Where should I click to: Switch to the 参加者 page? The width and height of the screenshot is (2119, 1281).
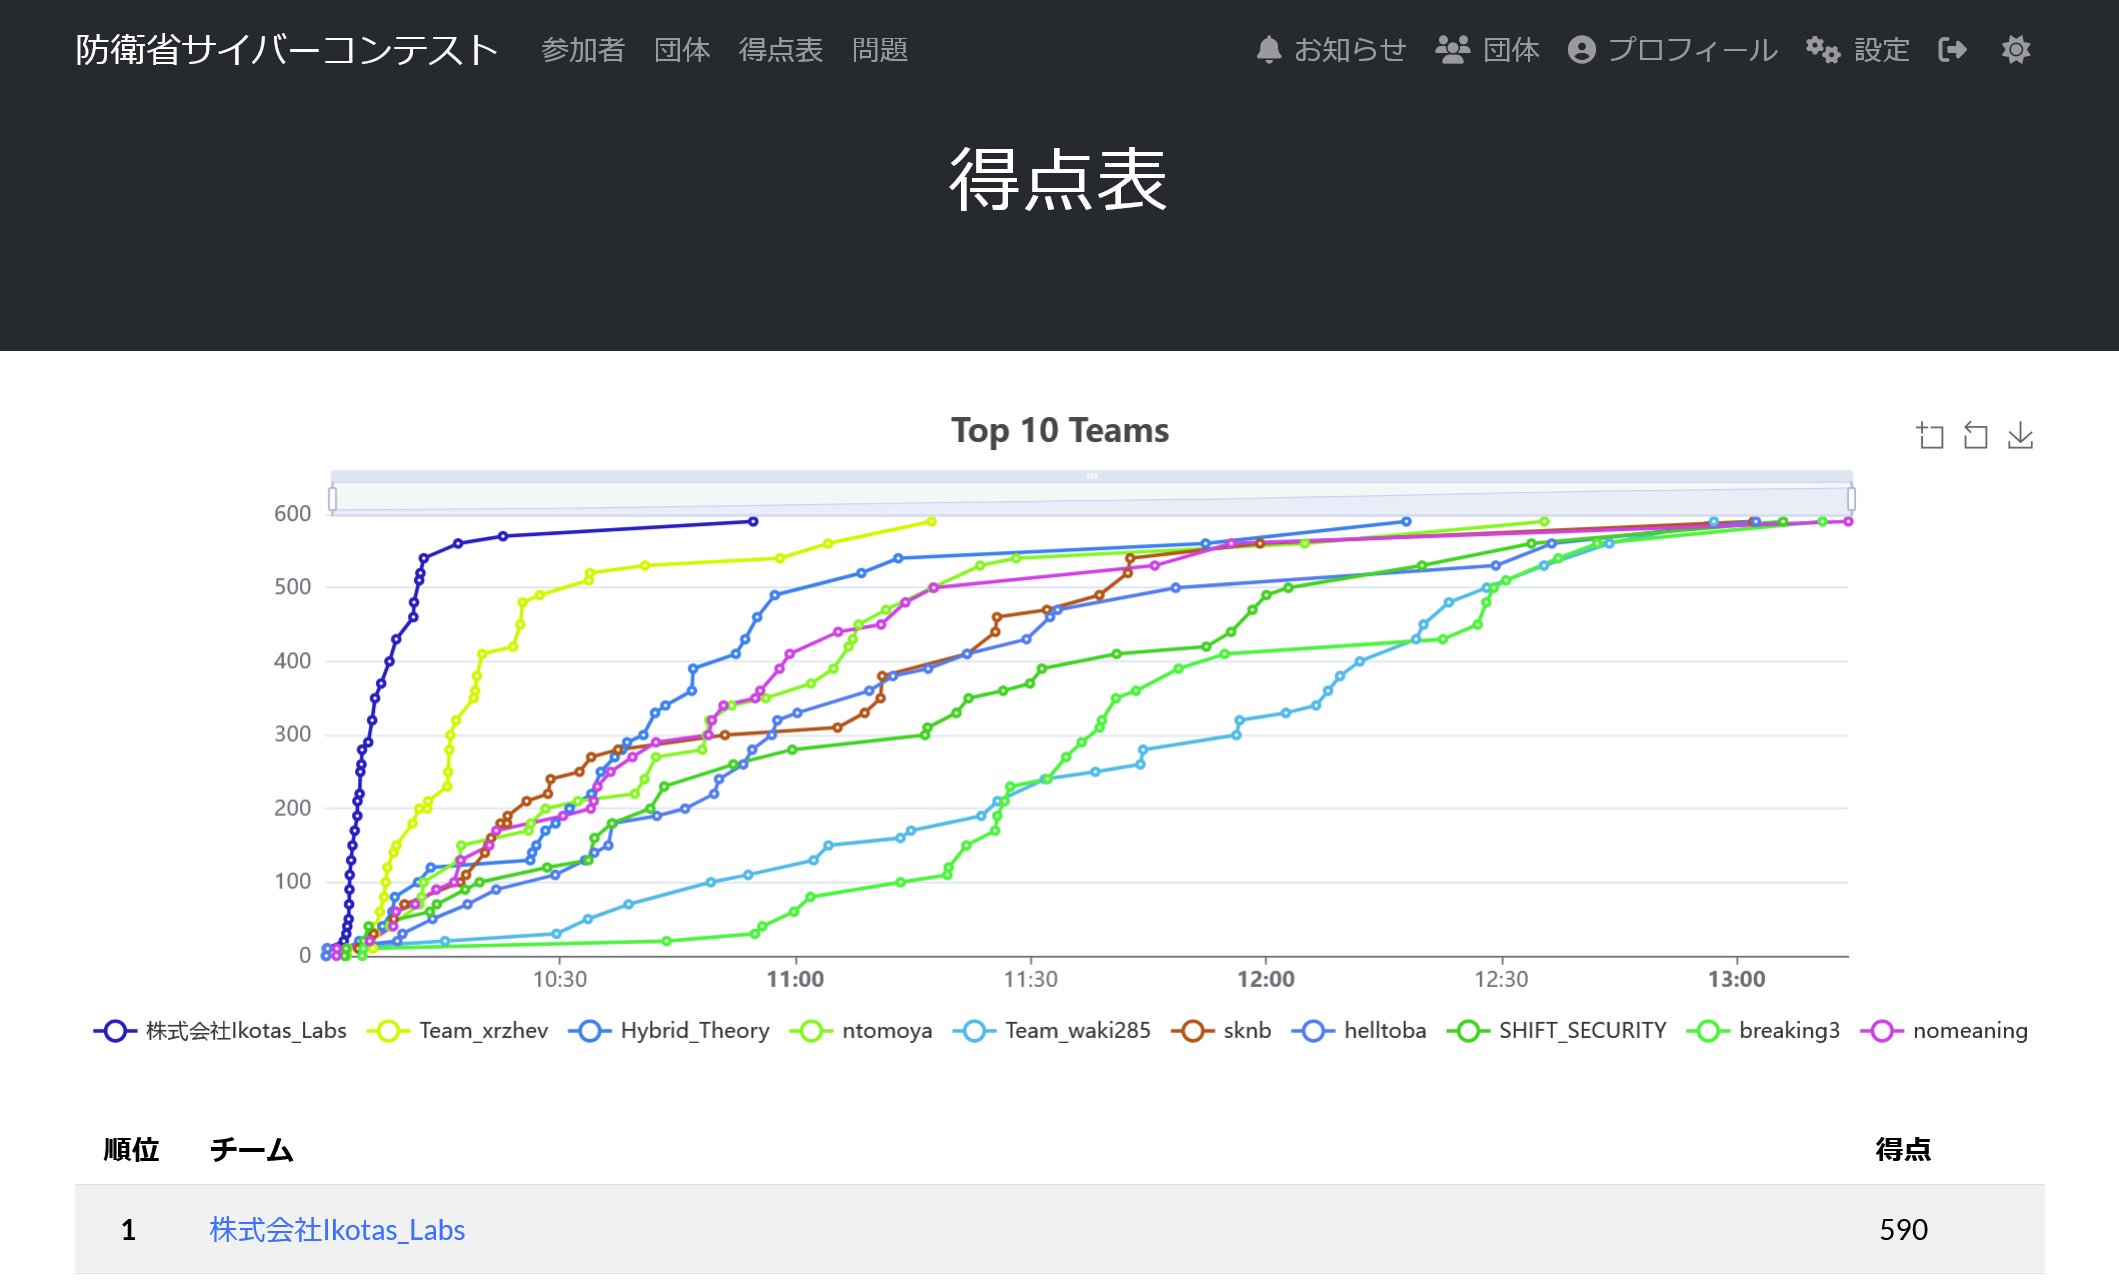point(583,50)
